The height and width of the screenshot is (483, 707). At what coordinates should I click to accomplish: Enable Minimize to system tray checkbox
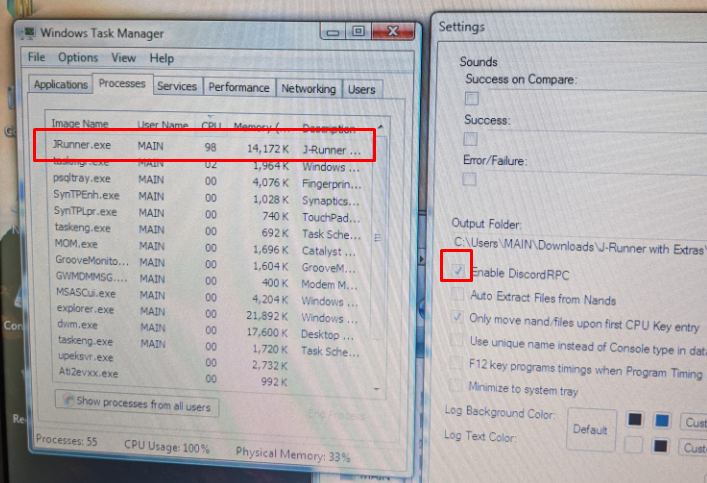pos(456,385)
